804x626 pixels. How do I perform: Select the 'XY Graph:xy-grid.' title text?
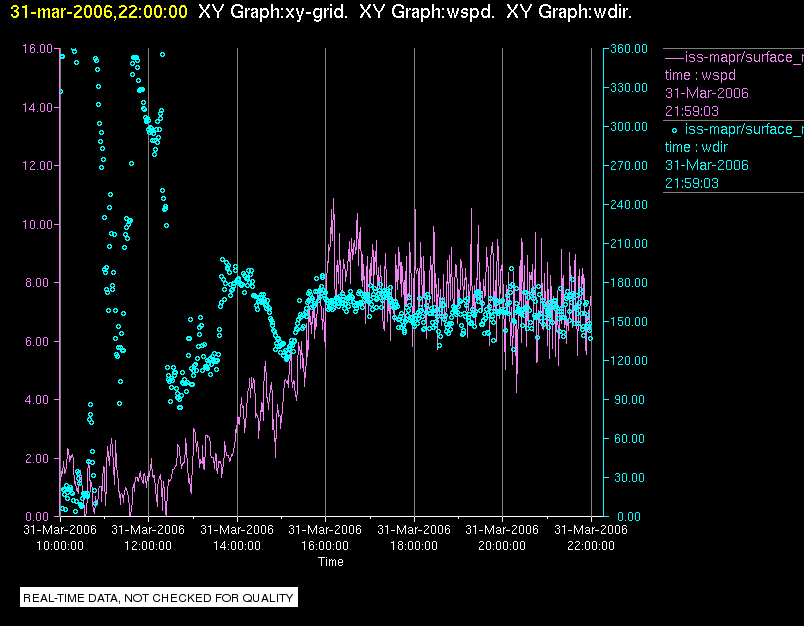pos(273,12)
